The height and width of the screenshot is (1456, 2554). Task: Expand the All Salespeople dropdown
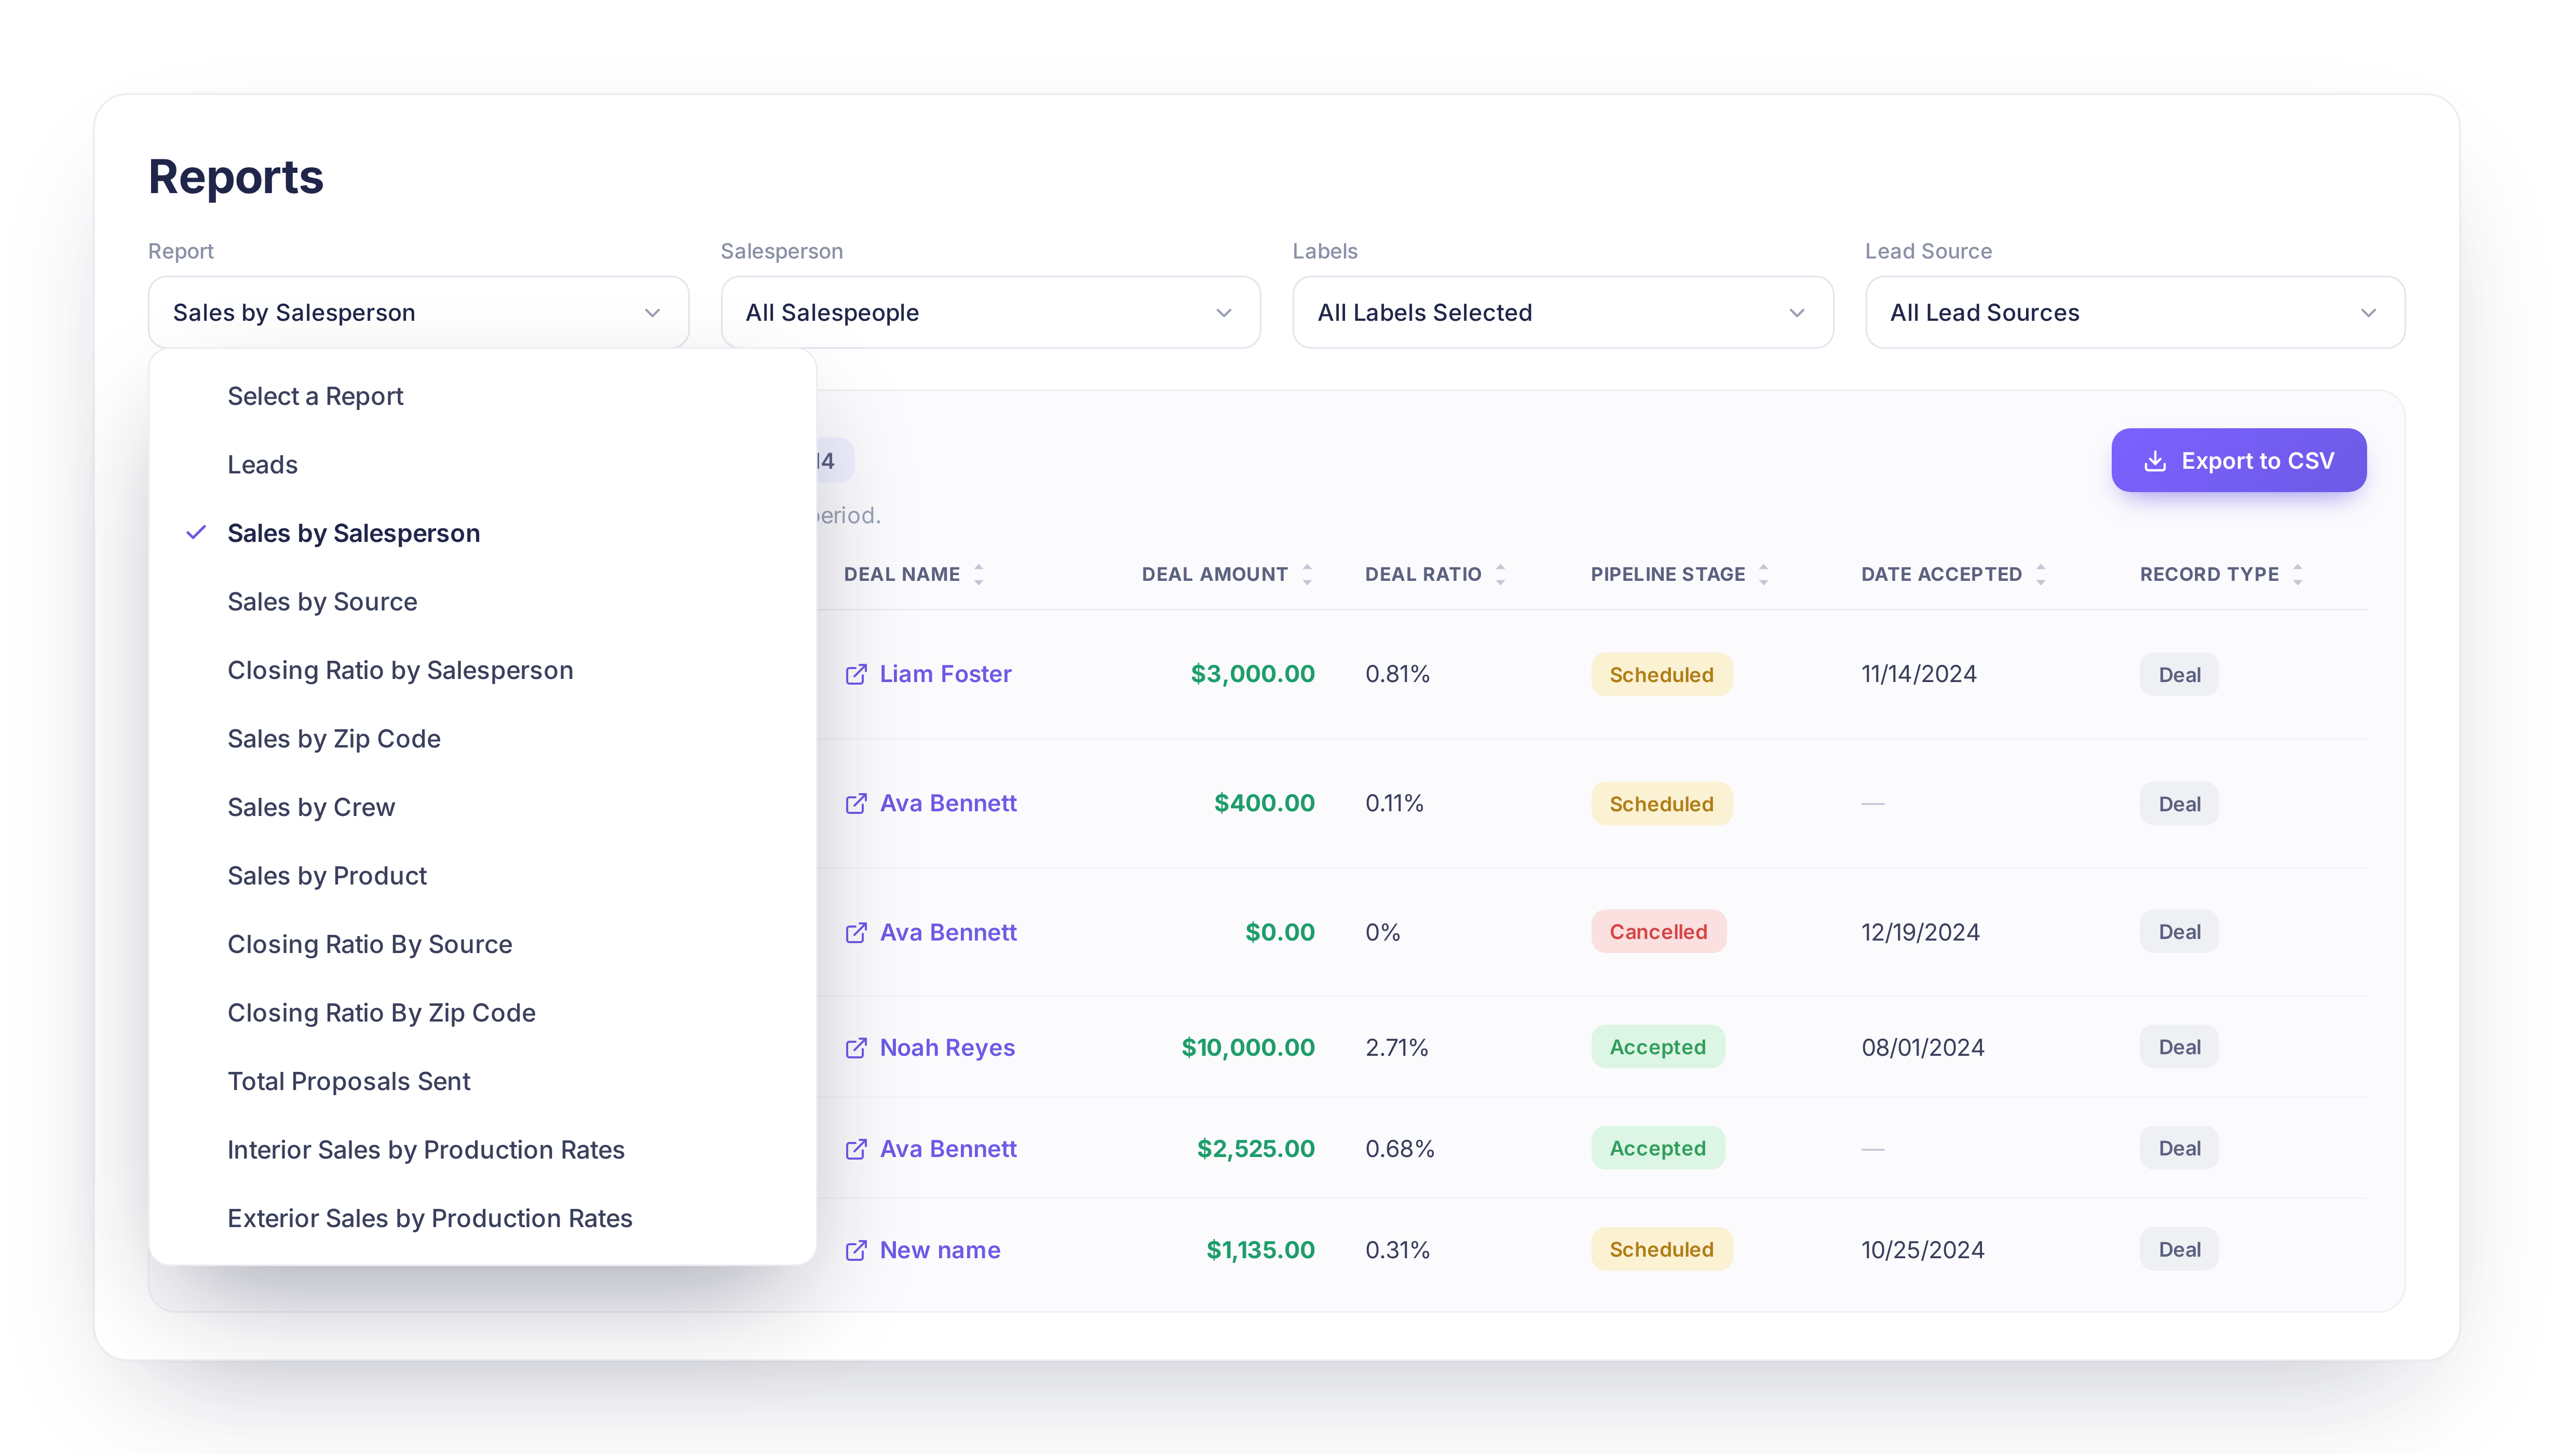(x=990, y=312)
